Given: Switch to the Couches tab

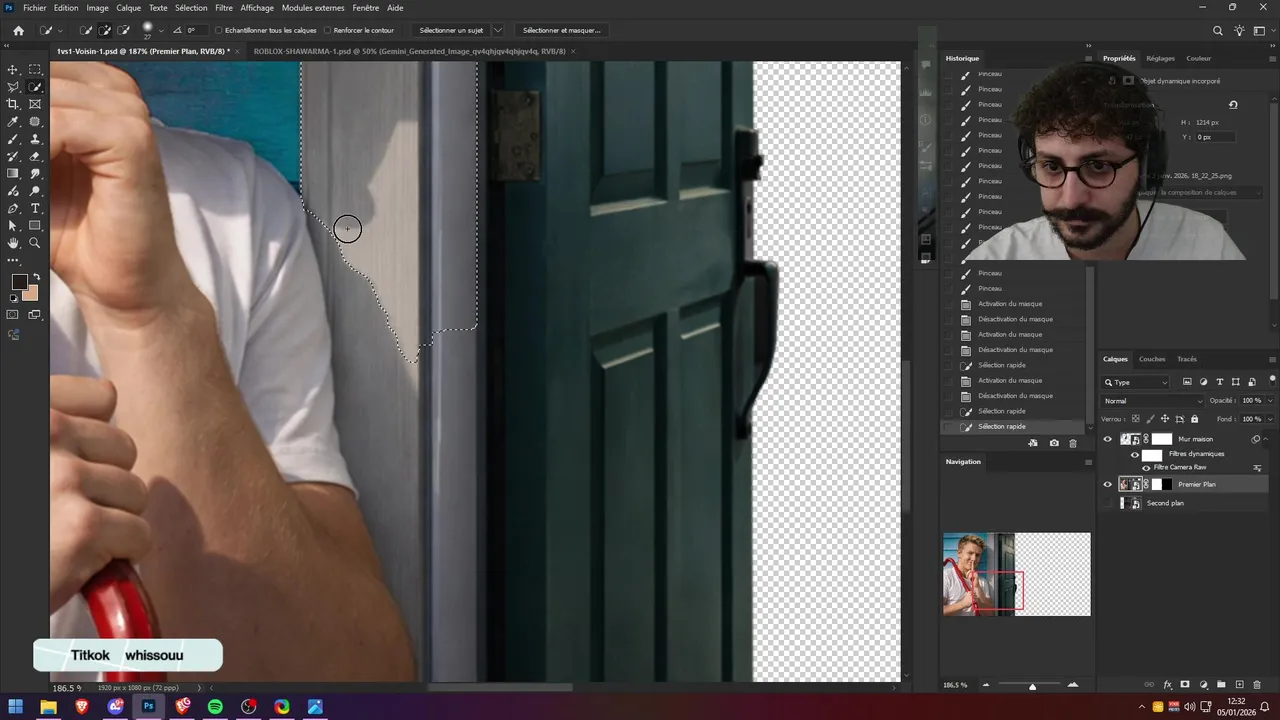Looking at the screenshot, I should (x=1152, y=359).
